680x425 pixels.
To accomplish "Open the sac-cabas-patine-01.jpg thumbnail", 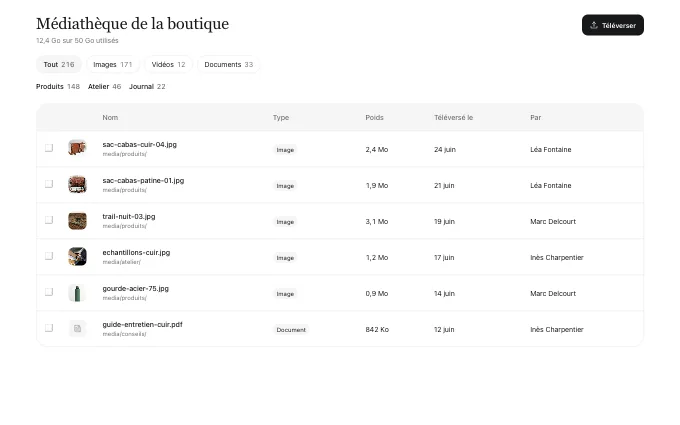I will (77, 184).
